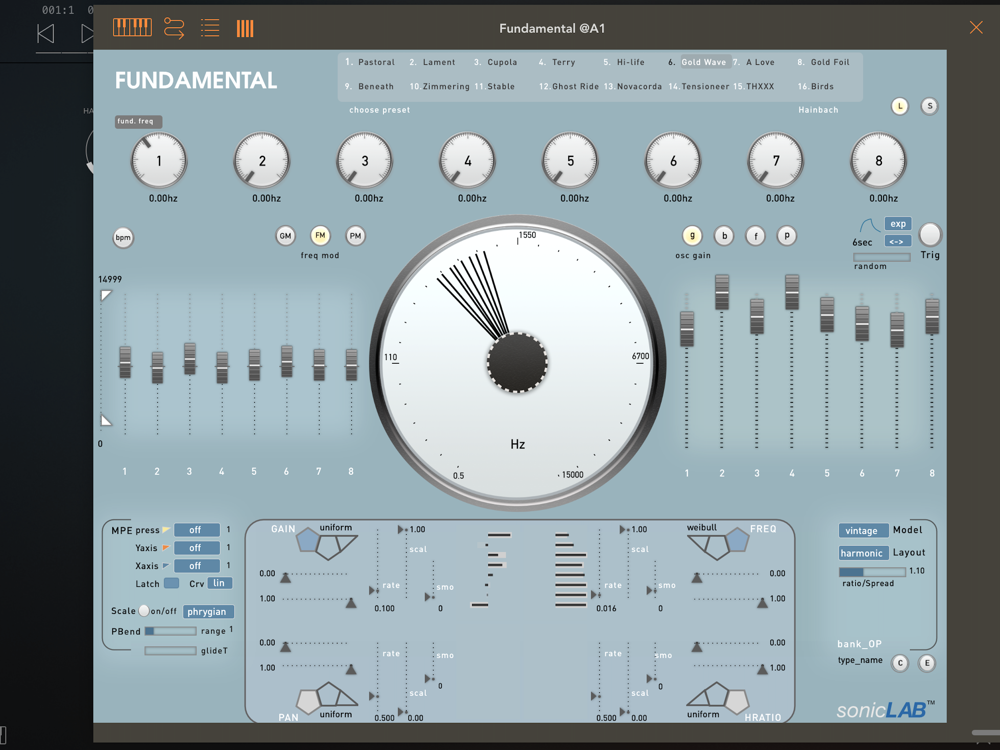1000x750 pixels.
Task: Click the round C button by type_name
Action: point(900,663)
